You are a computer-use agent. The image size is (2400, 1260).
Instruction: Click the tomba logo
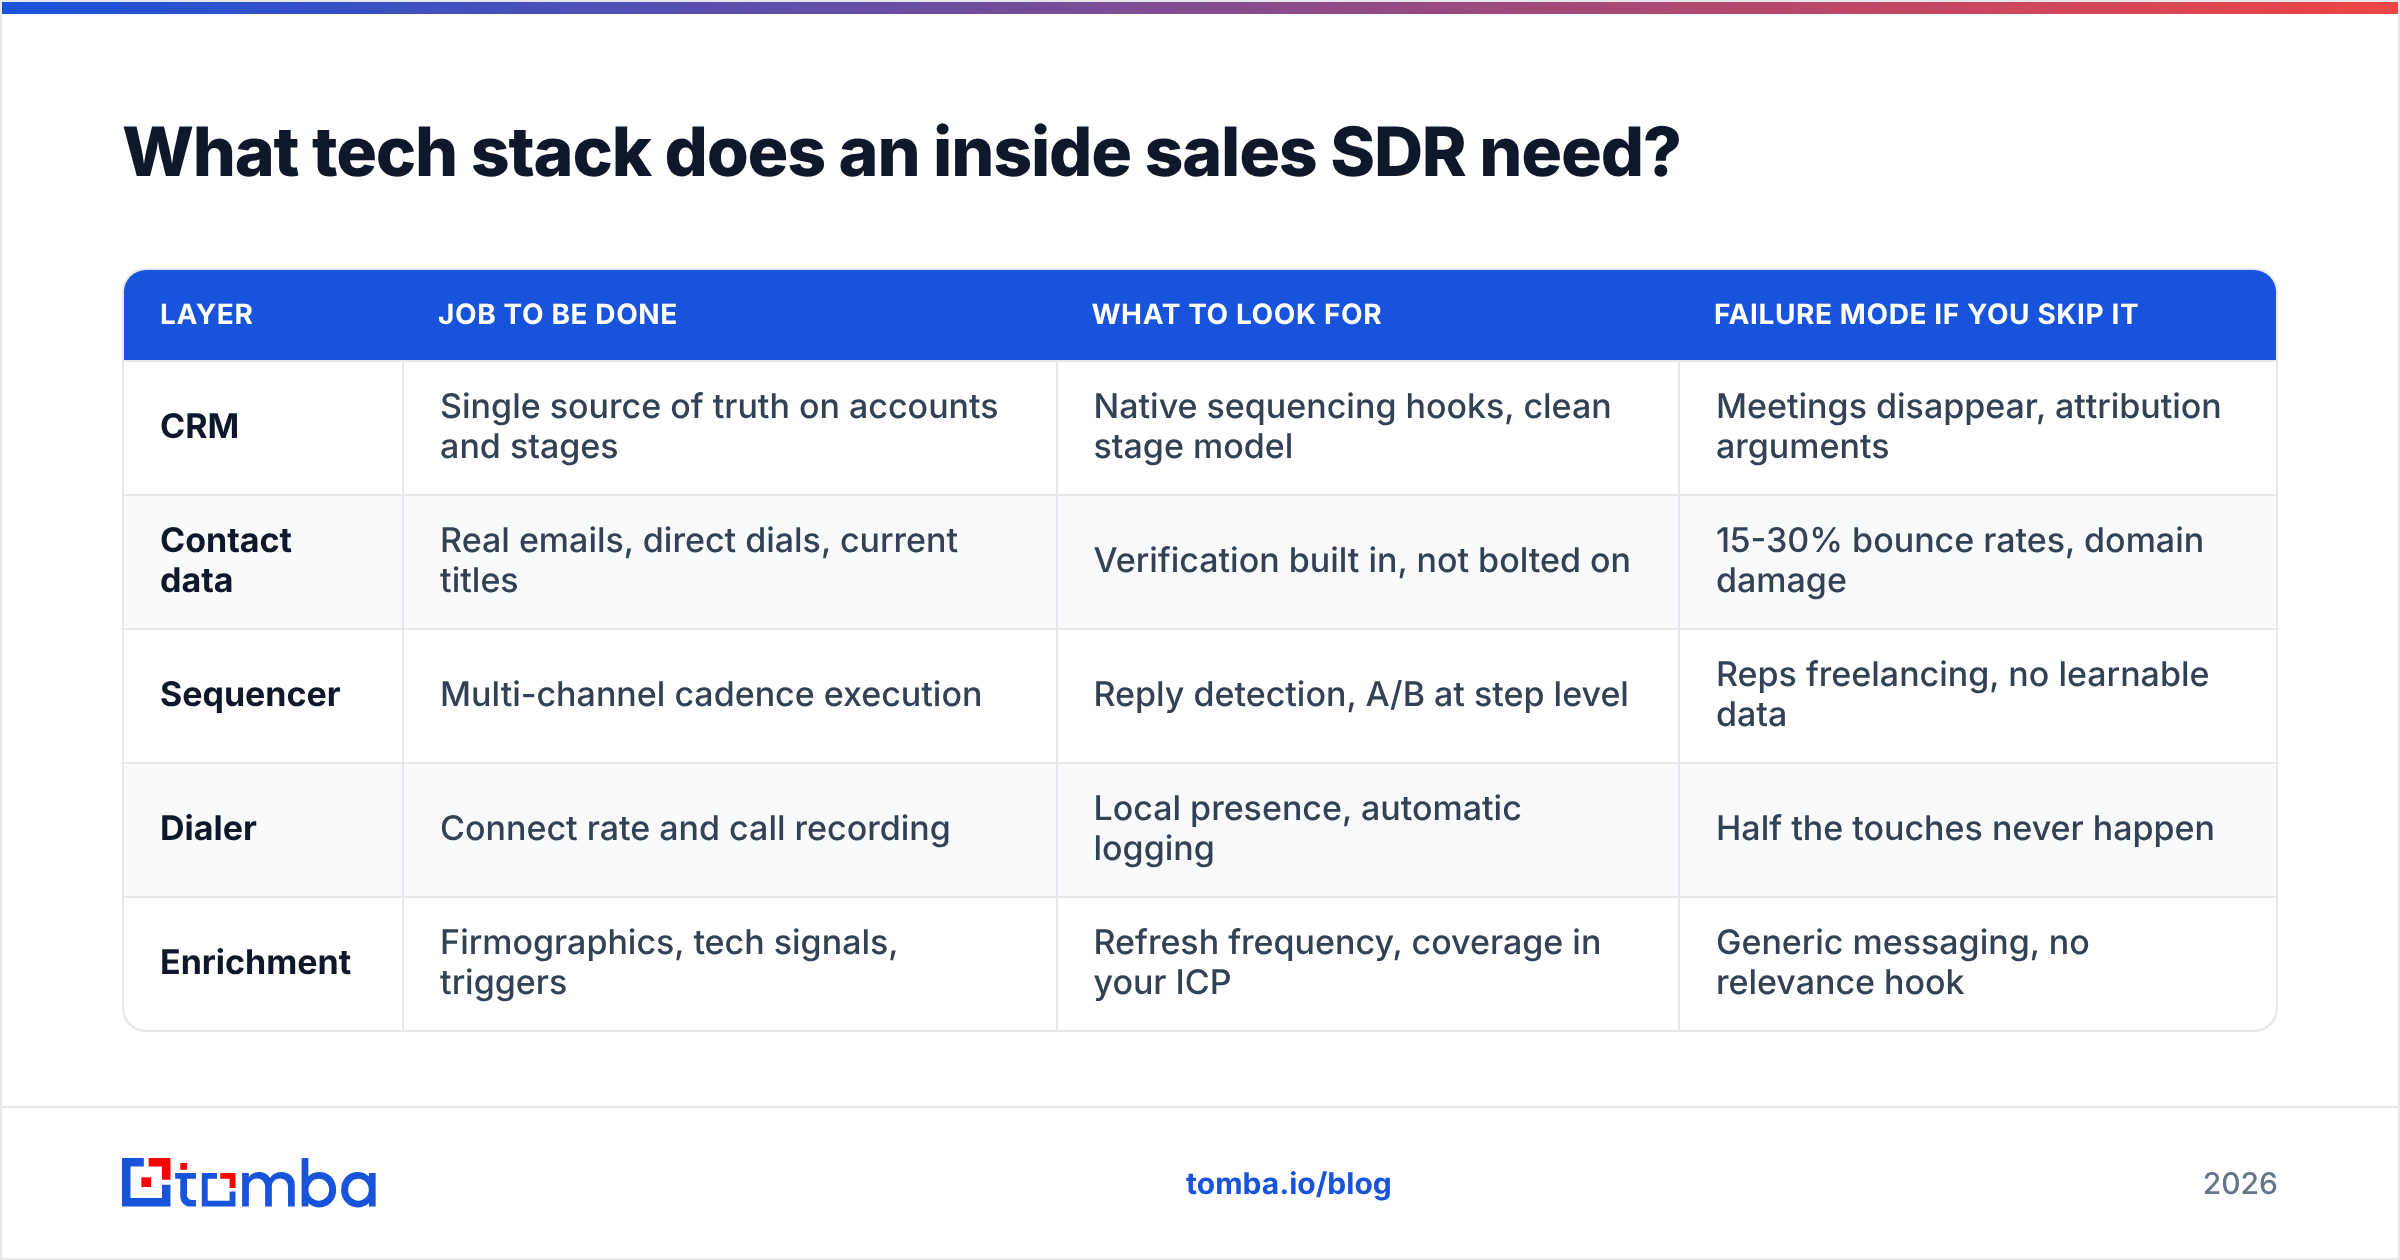click(x=249, y=1183)
